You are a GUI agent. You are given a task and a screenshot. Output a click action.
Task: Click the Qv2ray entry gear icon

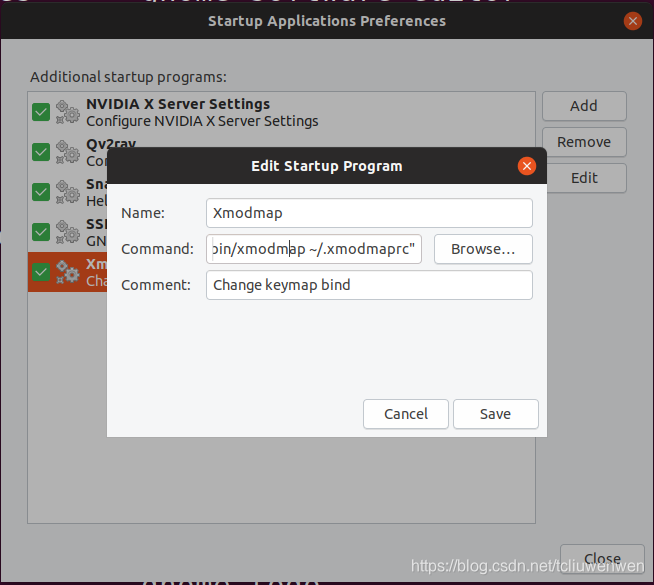tap(68, 152)
